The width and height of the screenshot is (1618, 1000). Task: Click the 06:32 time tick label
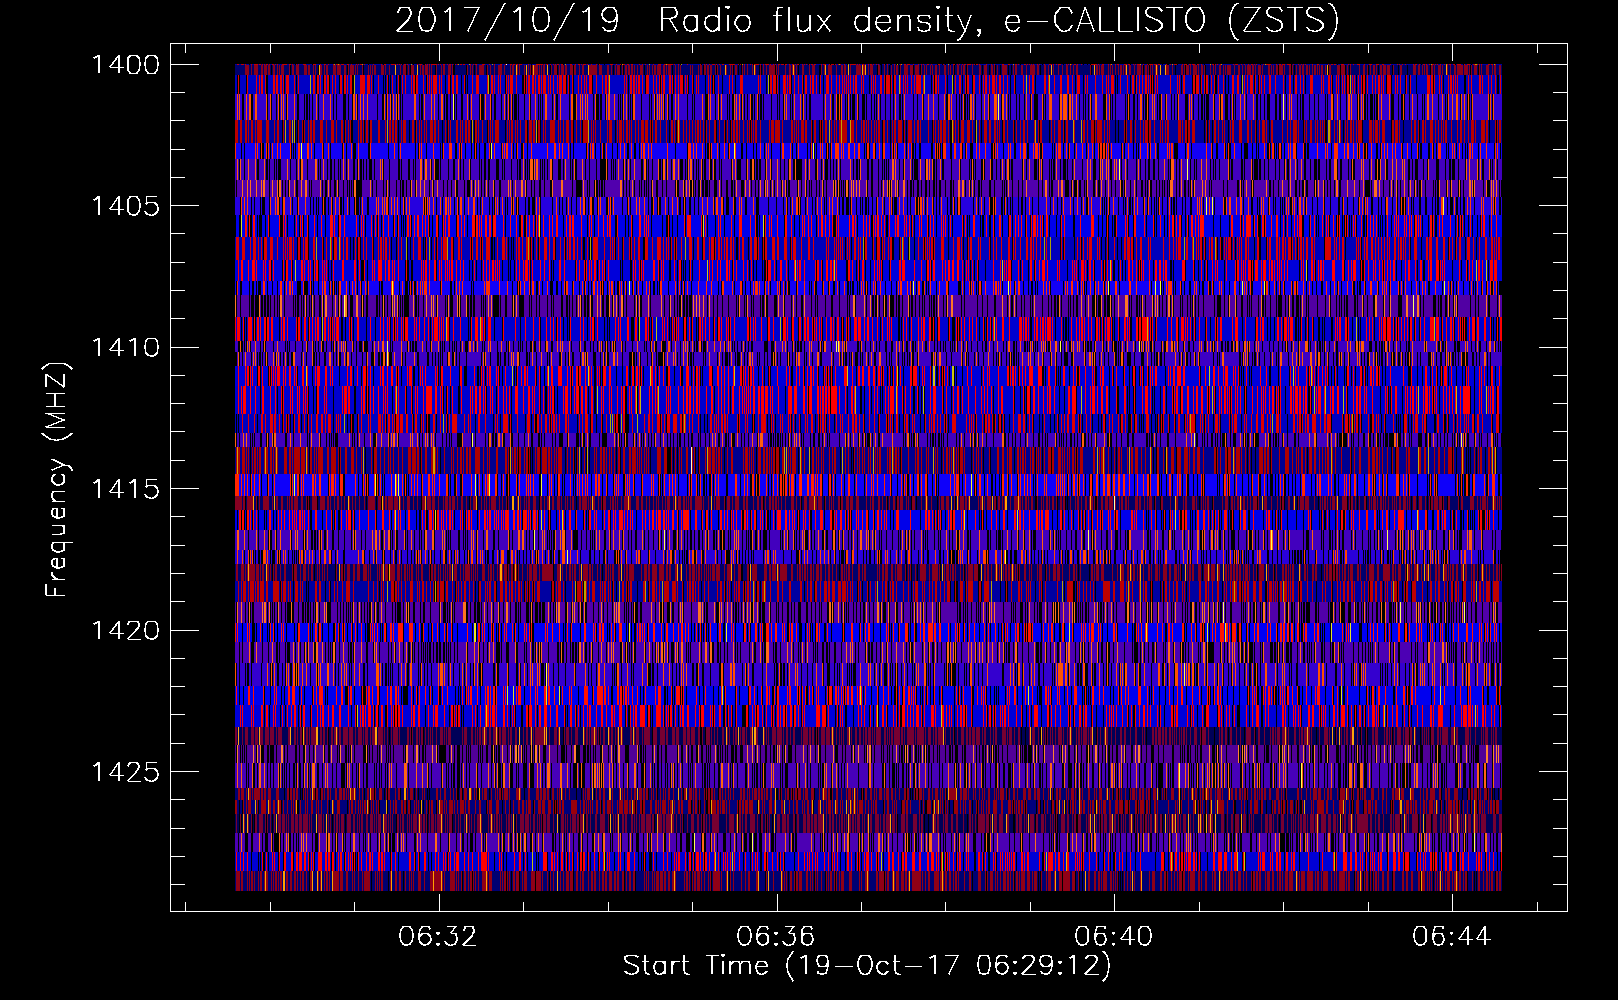[438, 937]
